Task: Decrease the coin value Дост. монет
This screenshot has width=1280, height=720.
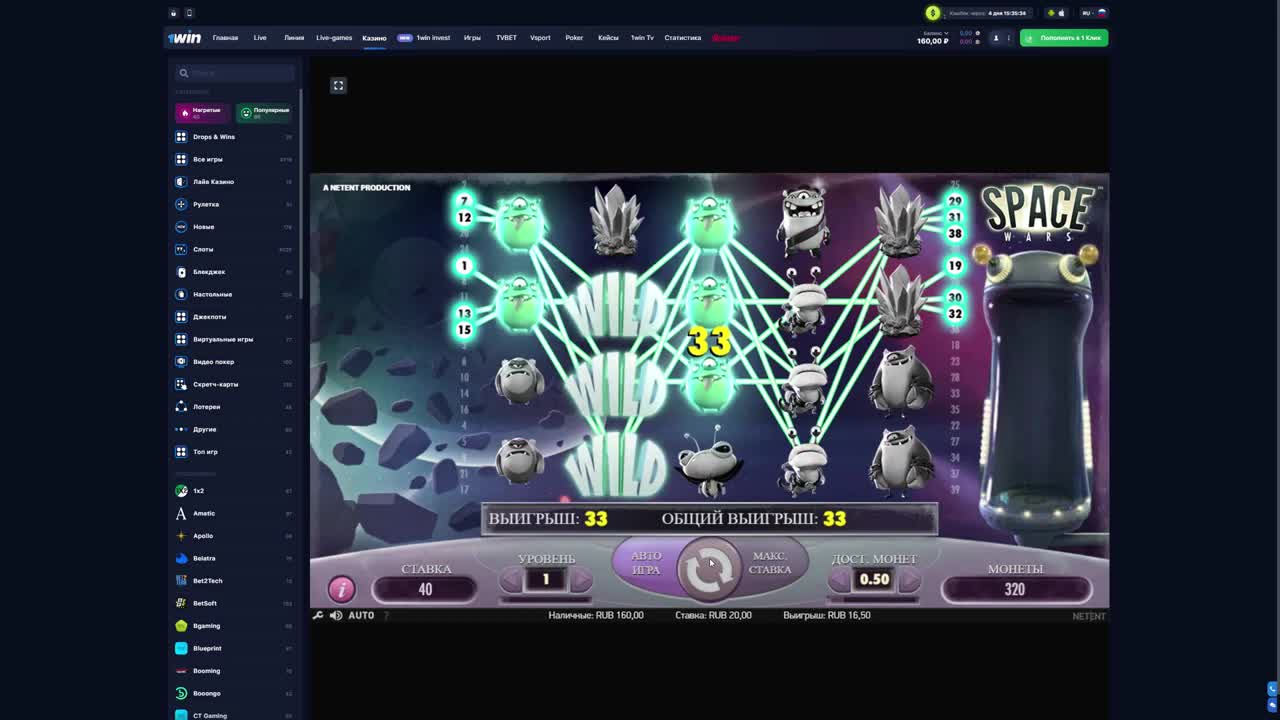Action: coord(838,580)
